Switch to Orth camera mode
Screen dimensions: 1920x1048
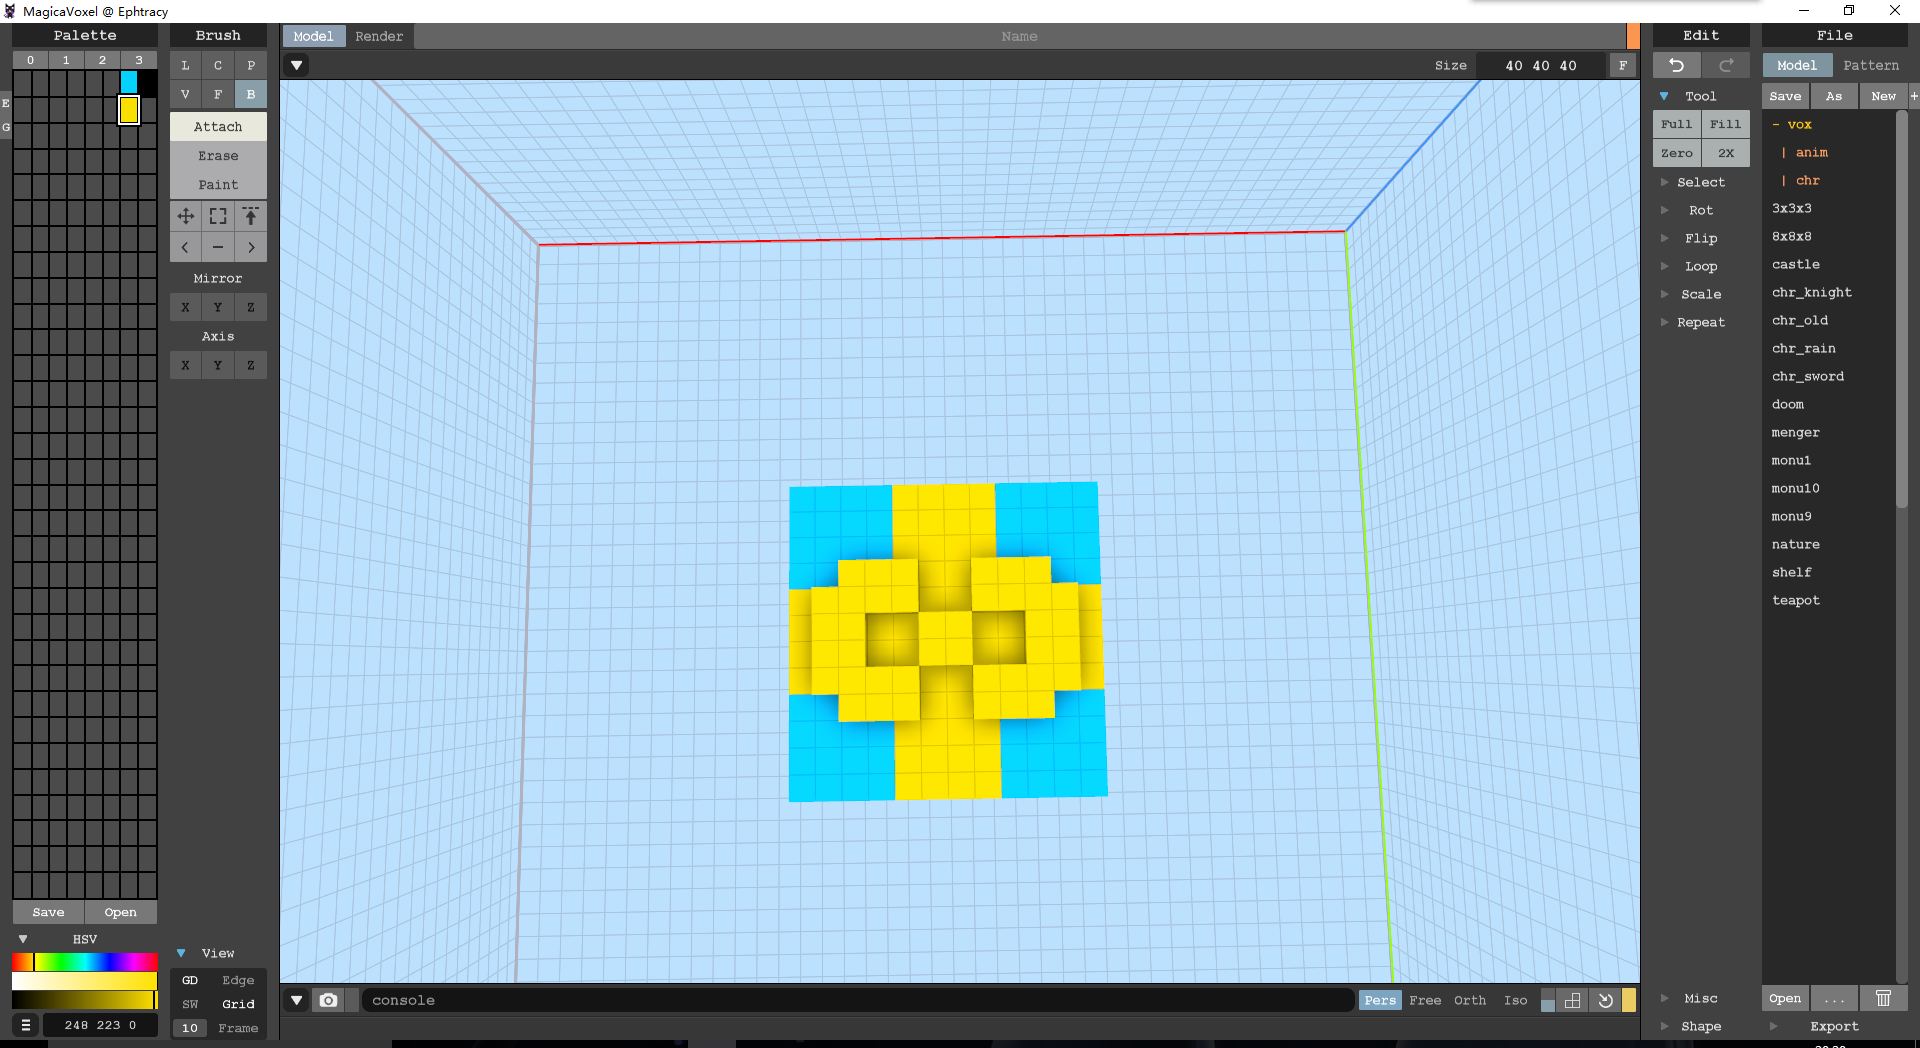tap(1469, 1000)
